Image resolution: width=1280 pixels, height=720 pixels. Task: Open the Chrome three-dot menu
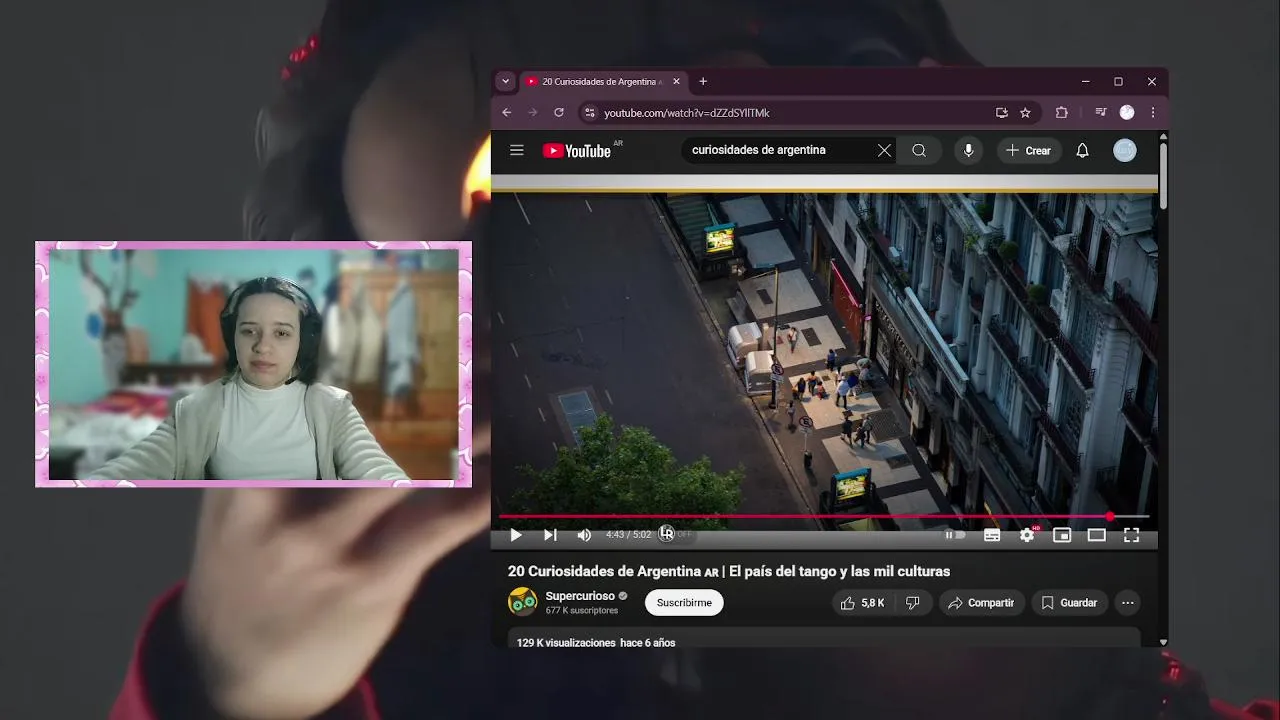pyautogui.click(x=1152, y=113)
